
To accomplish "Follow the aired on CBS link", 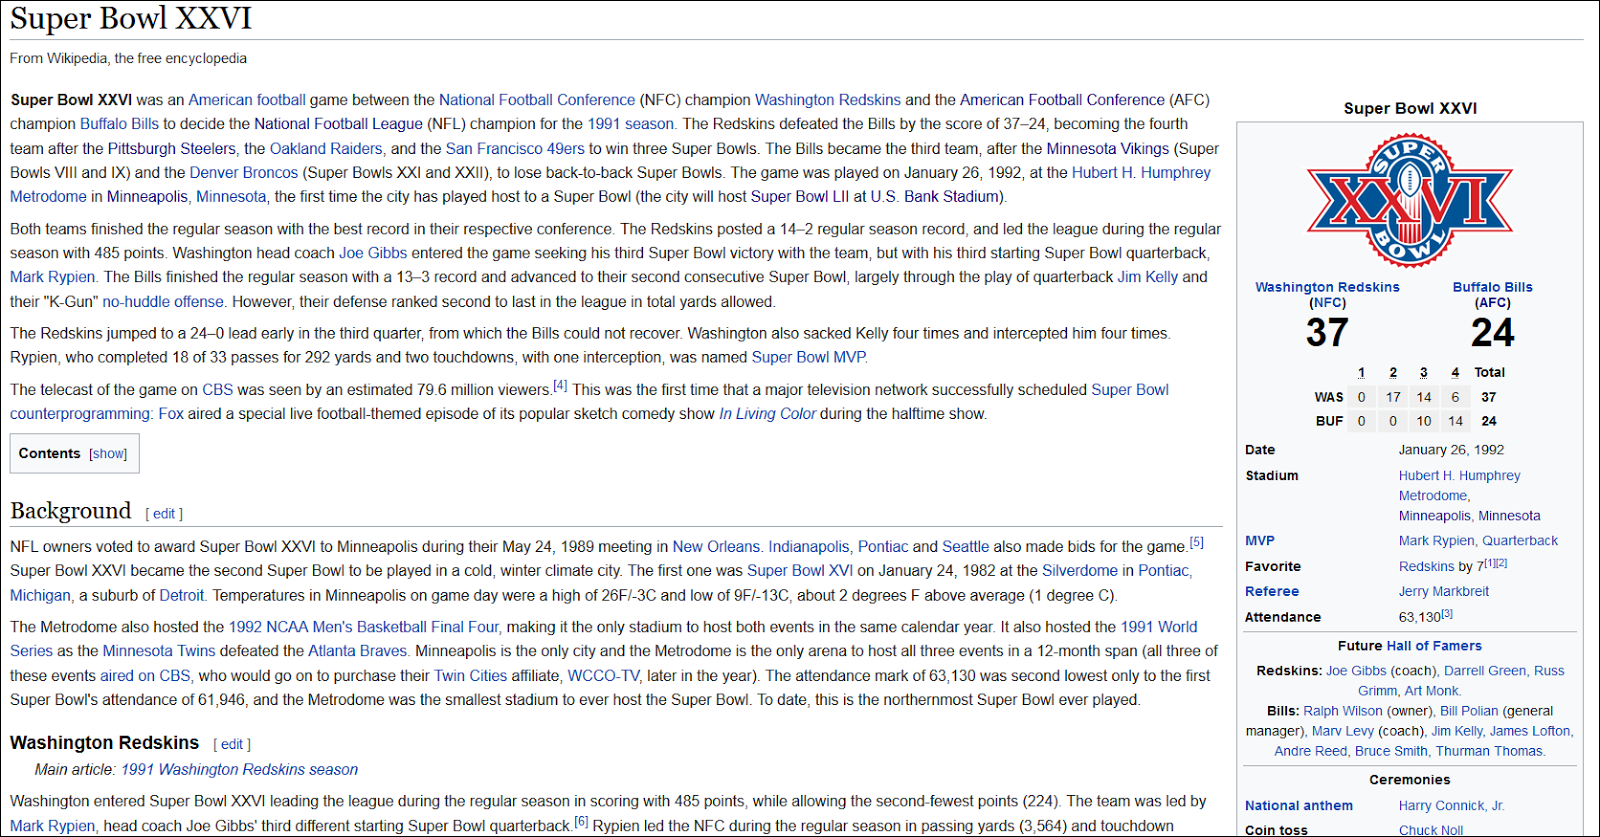I will (146, 676).
